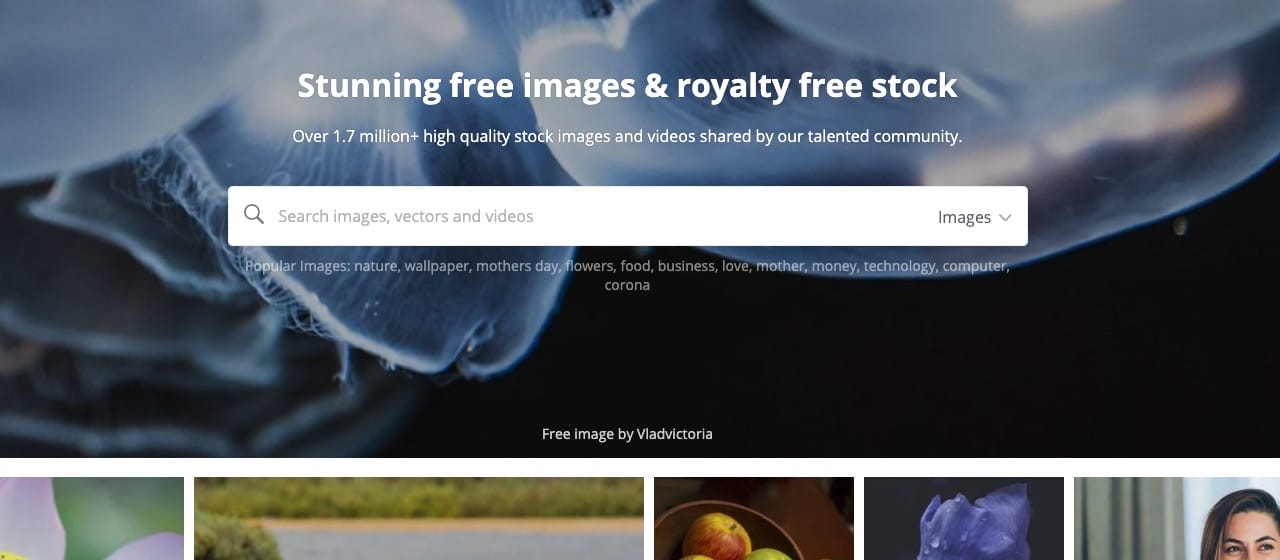Open the corona popular tag
The image size is (1280, 560).
pos(627,285)
